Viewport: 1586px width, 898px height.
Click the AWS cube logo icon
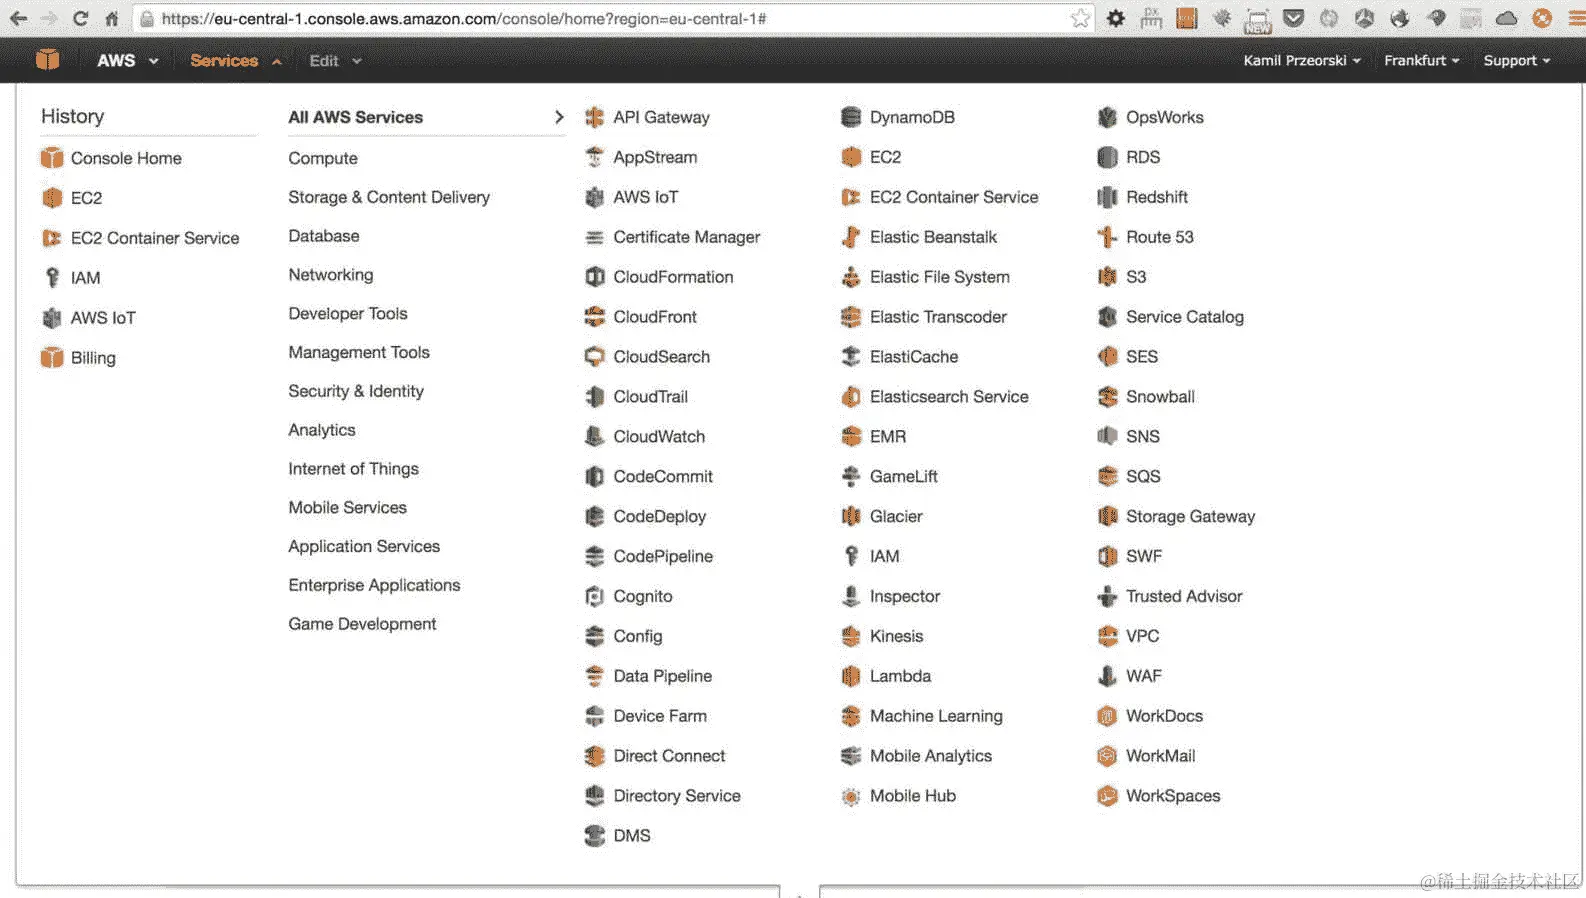point(47,60)
